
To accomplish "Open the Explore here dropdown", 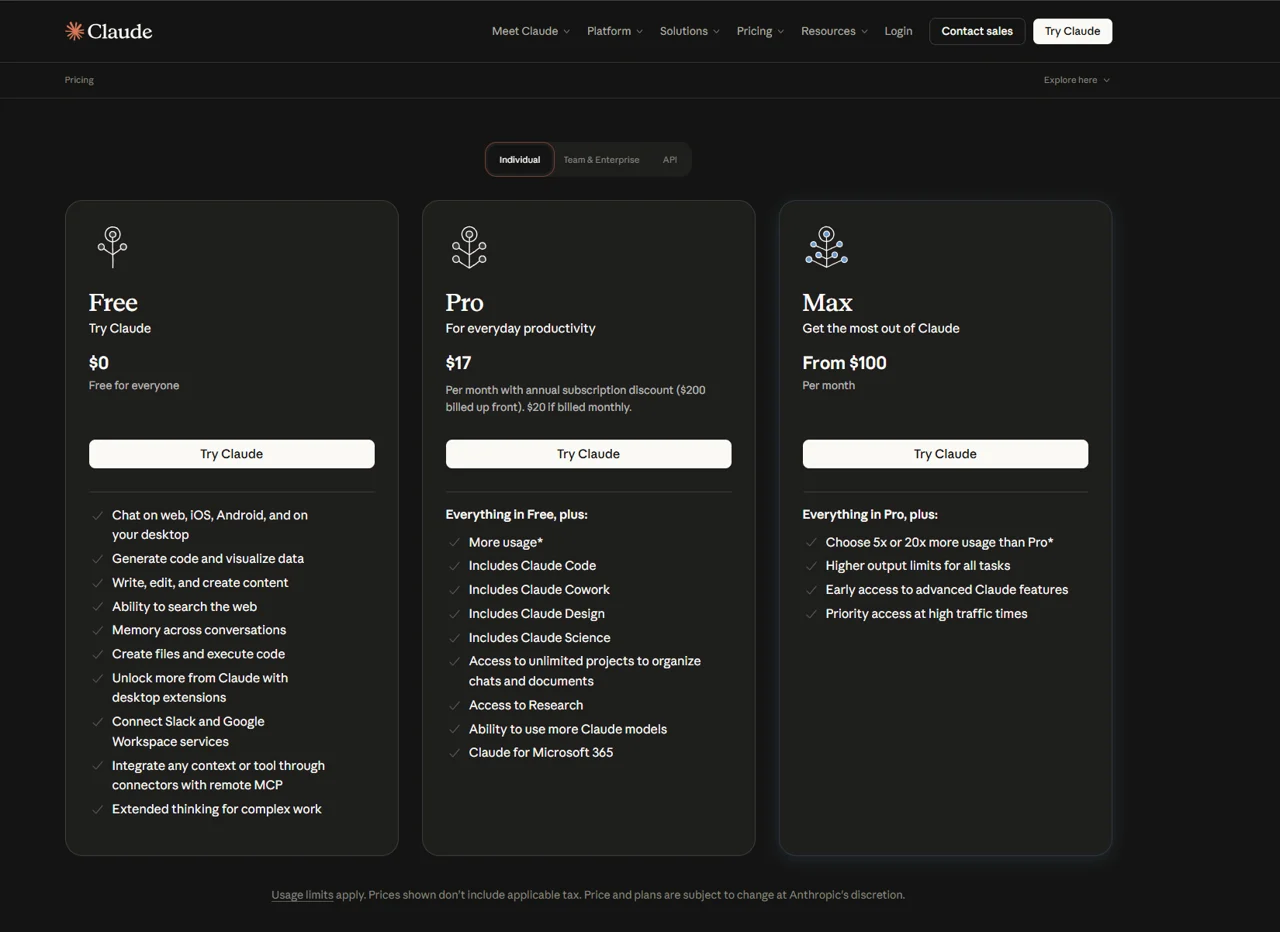I will pyautogui.click(x=1077, y=80).
